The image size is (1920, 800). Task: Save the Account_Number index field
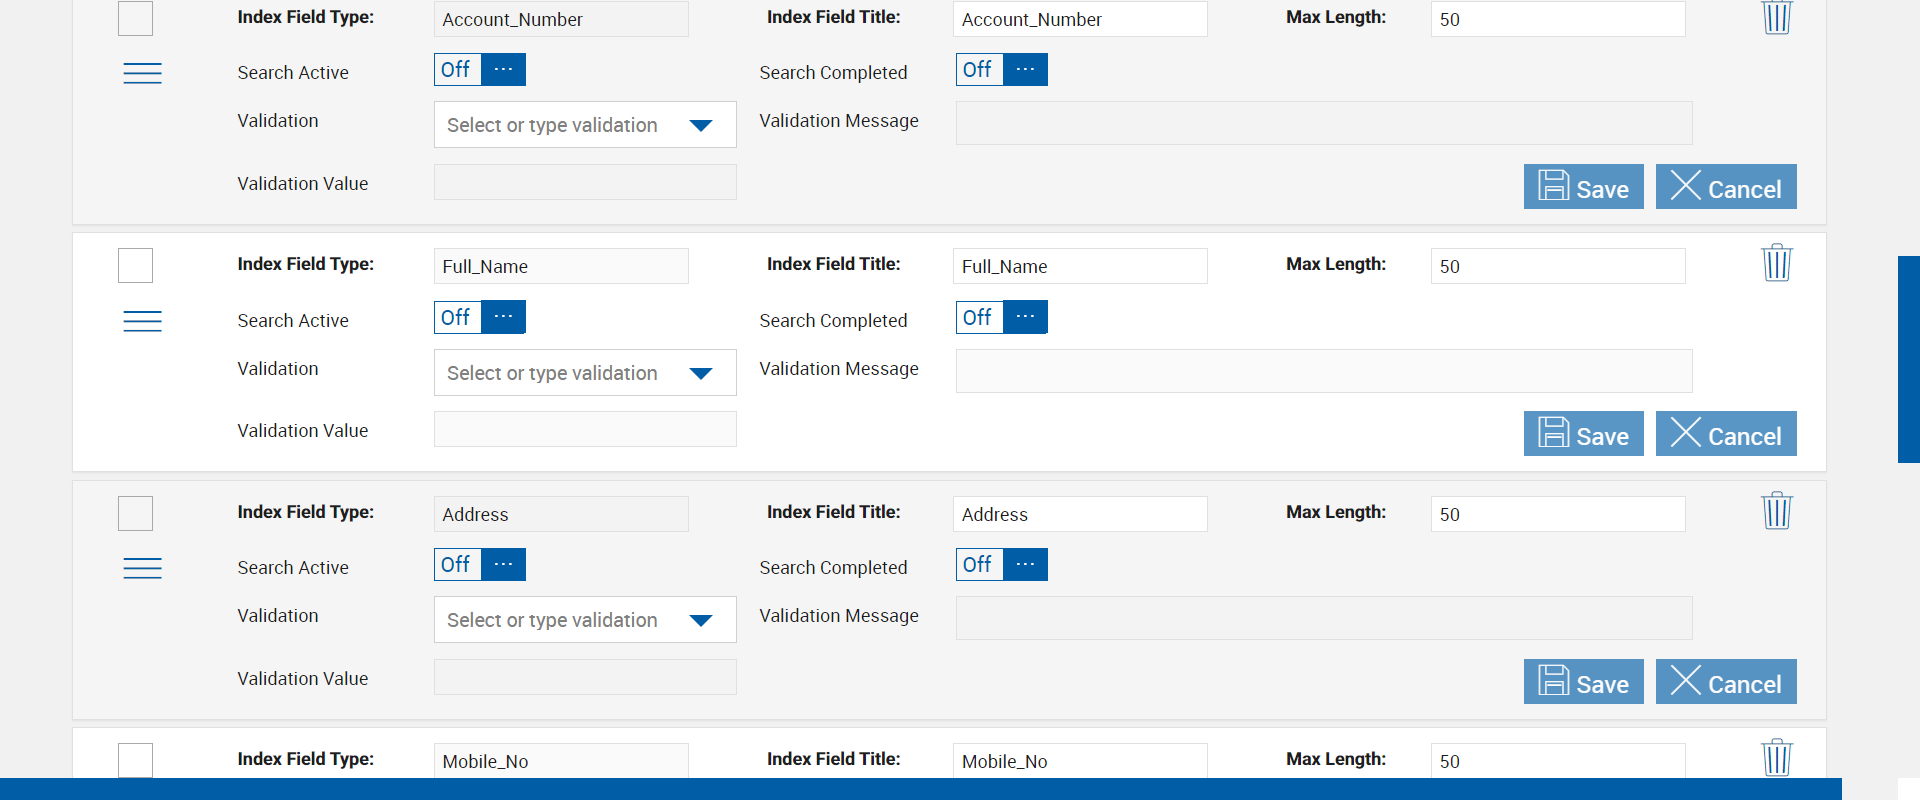[1583, 187]
